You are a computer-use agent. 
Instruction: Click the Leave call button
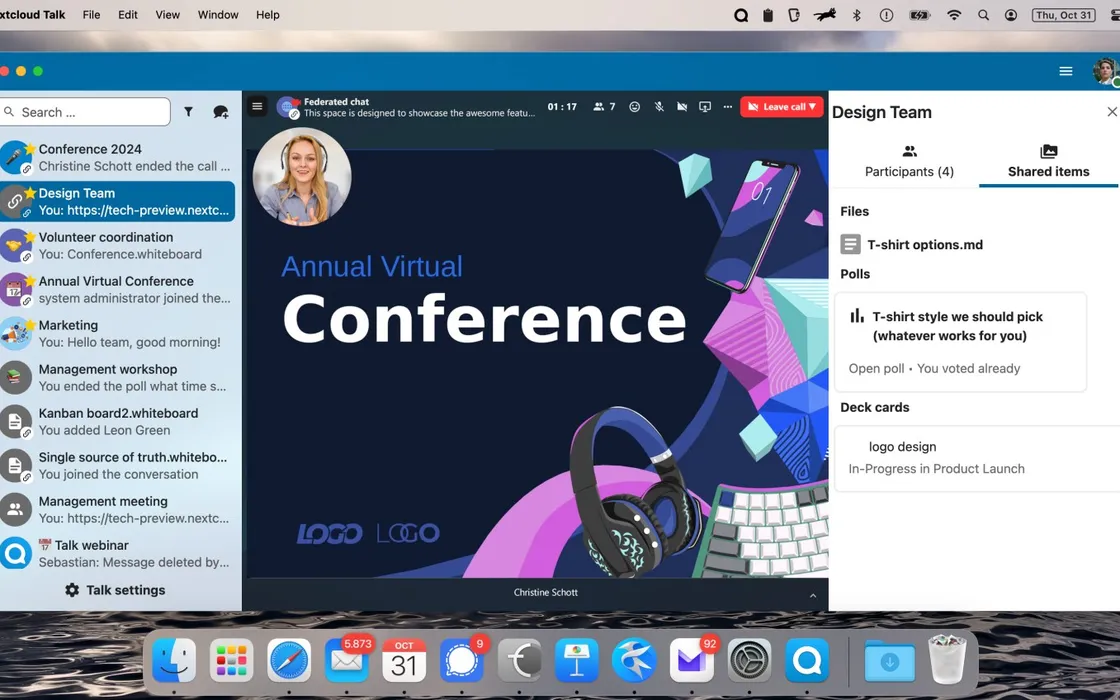coord(781,106)
